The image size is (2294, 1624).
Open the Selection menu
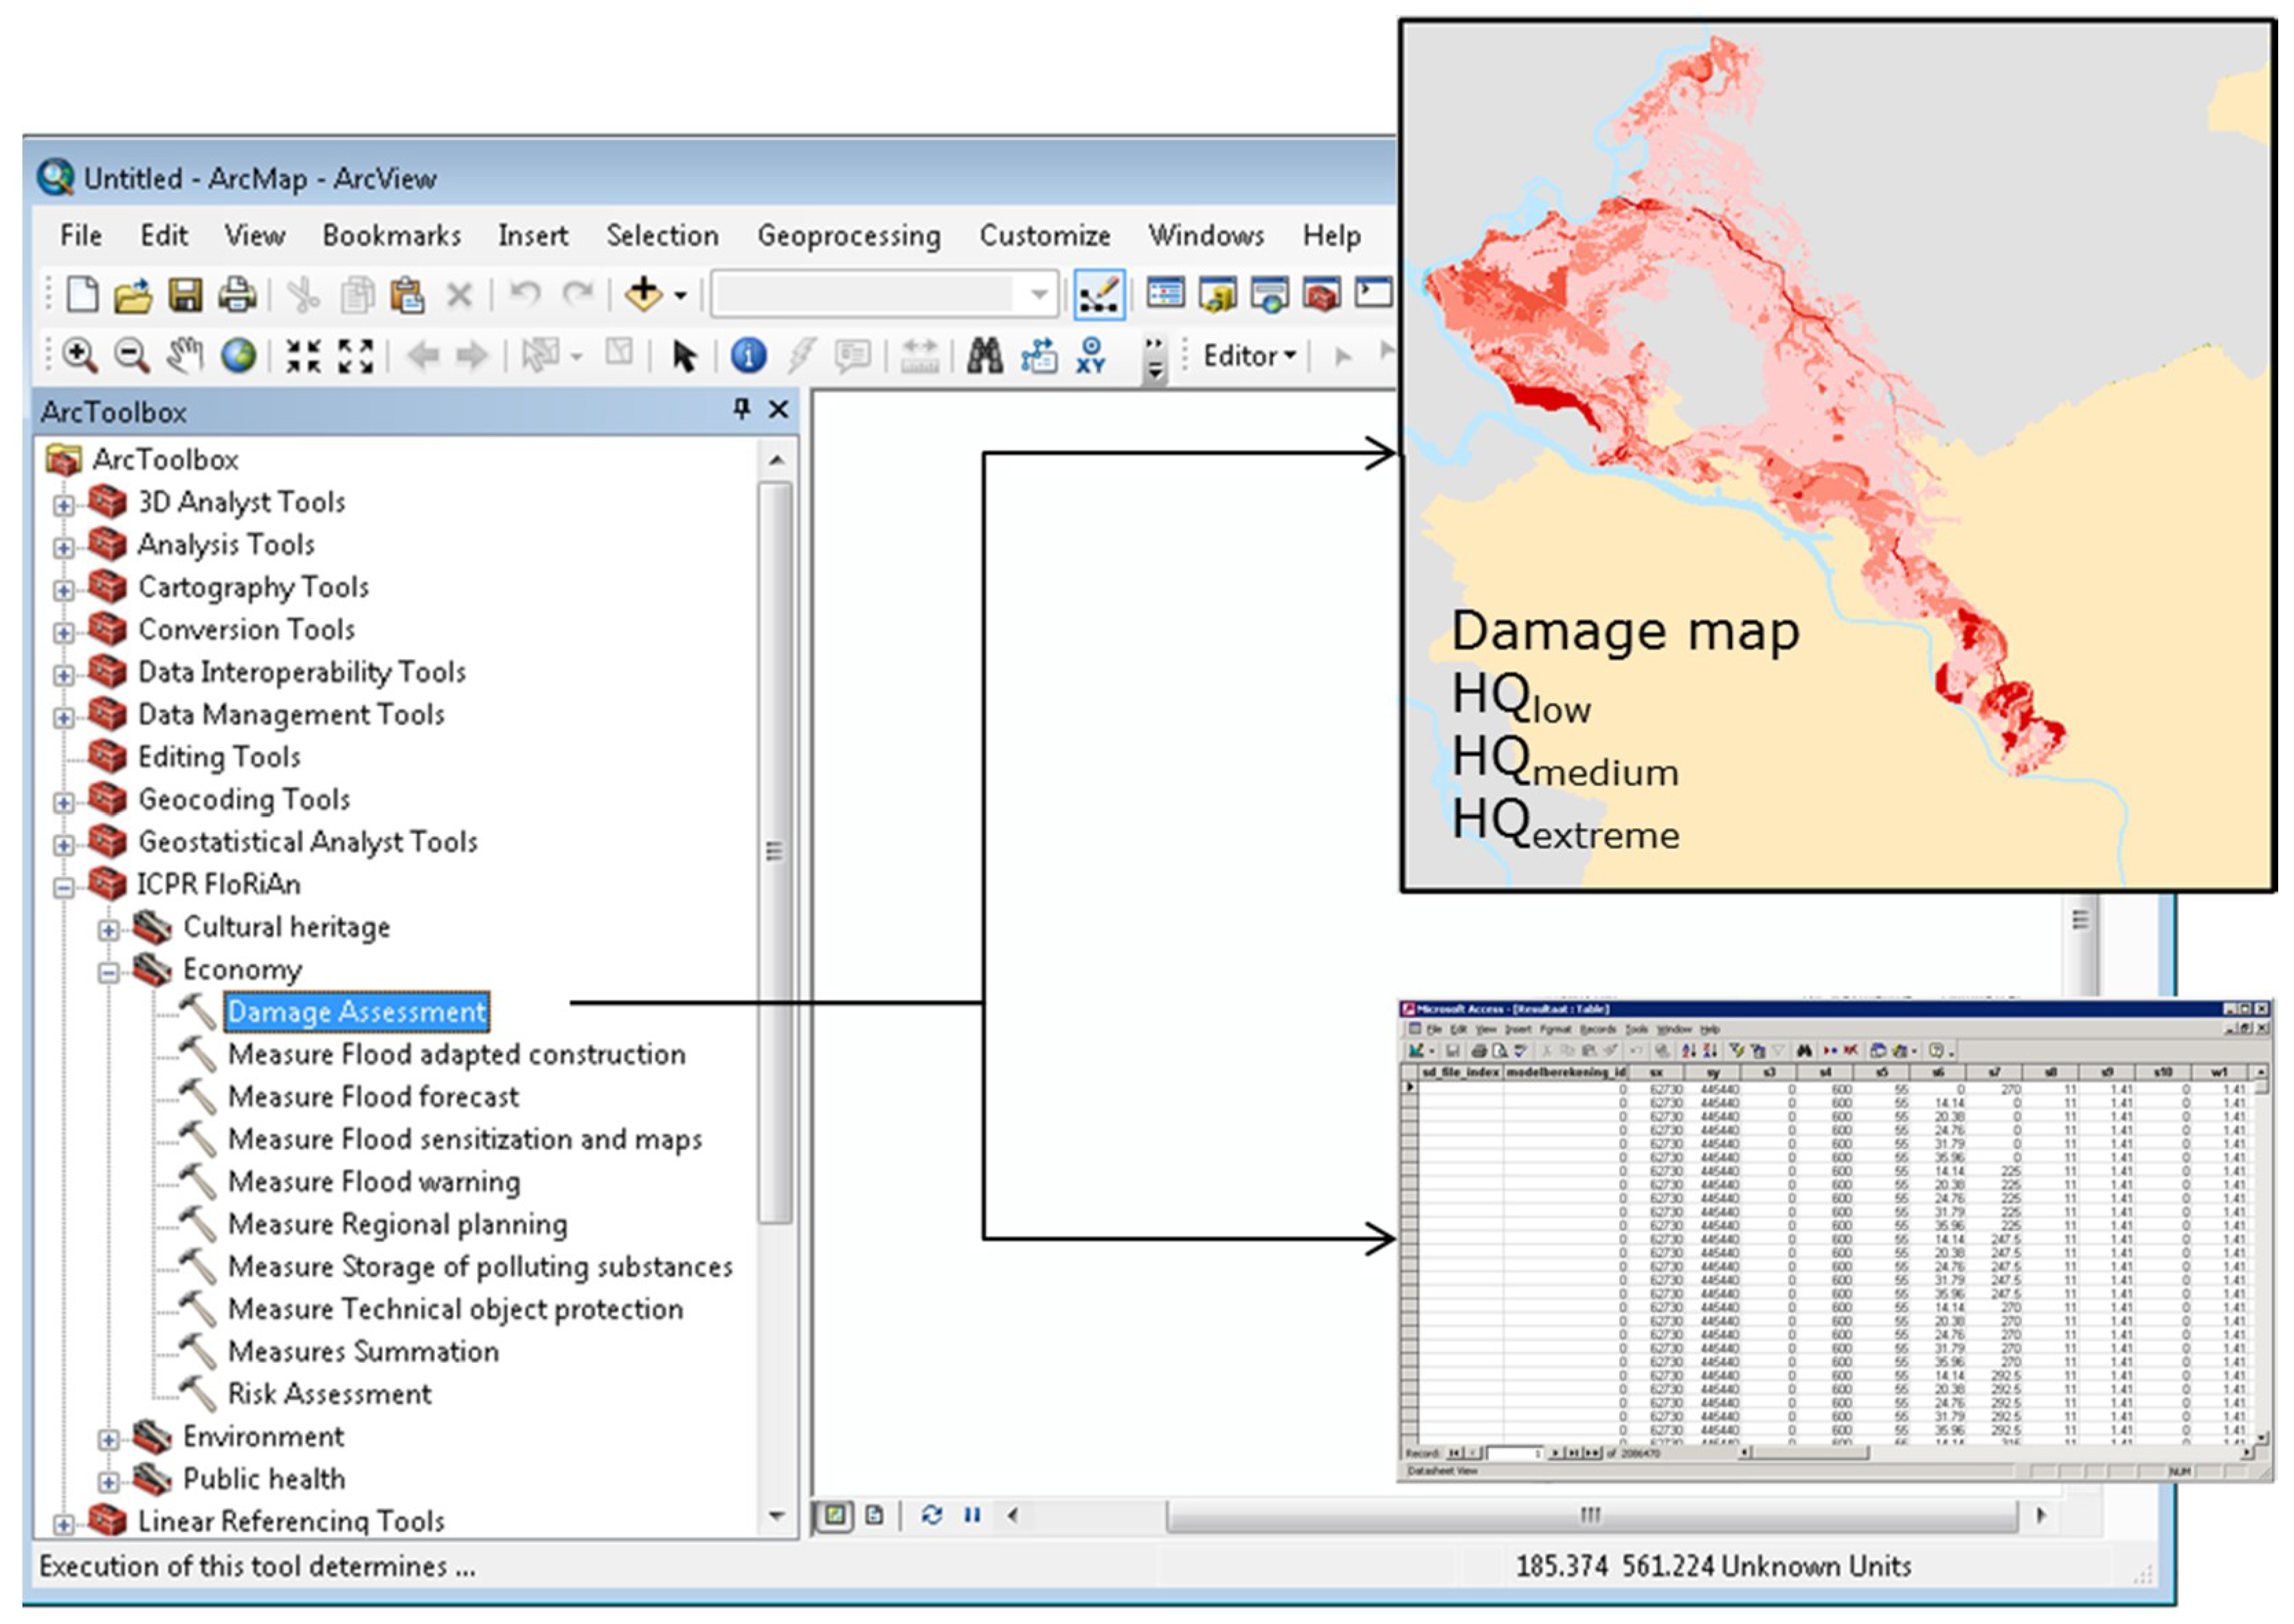662,236
